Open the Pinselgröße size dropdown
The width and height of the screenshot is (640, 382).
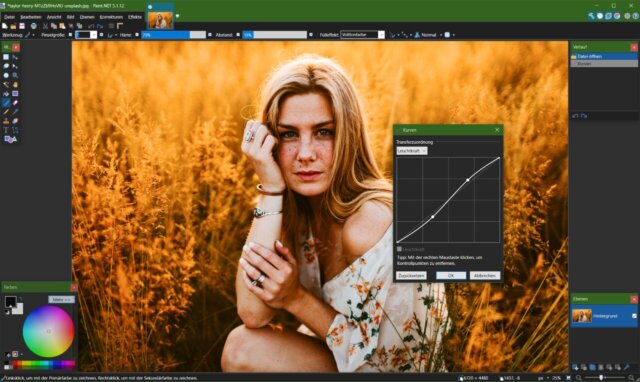pyautogui.click(x=93, y=35)
